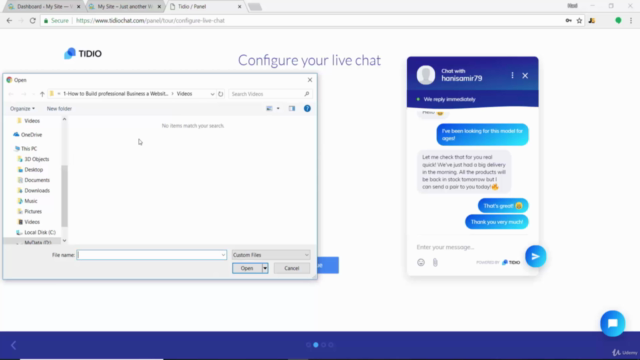This screenshot has width=640, height=360.
Task: Go back in browser history
Action: pos(9,20)
